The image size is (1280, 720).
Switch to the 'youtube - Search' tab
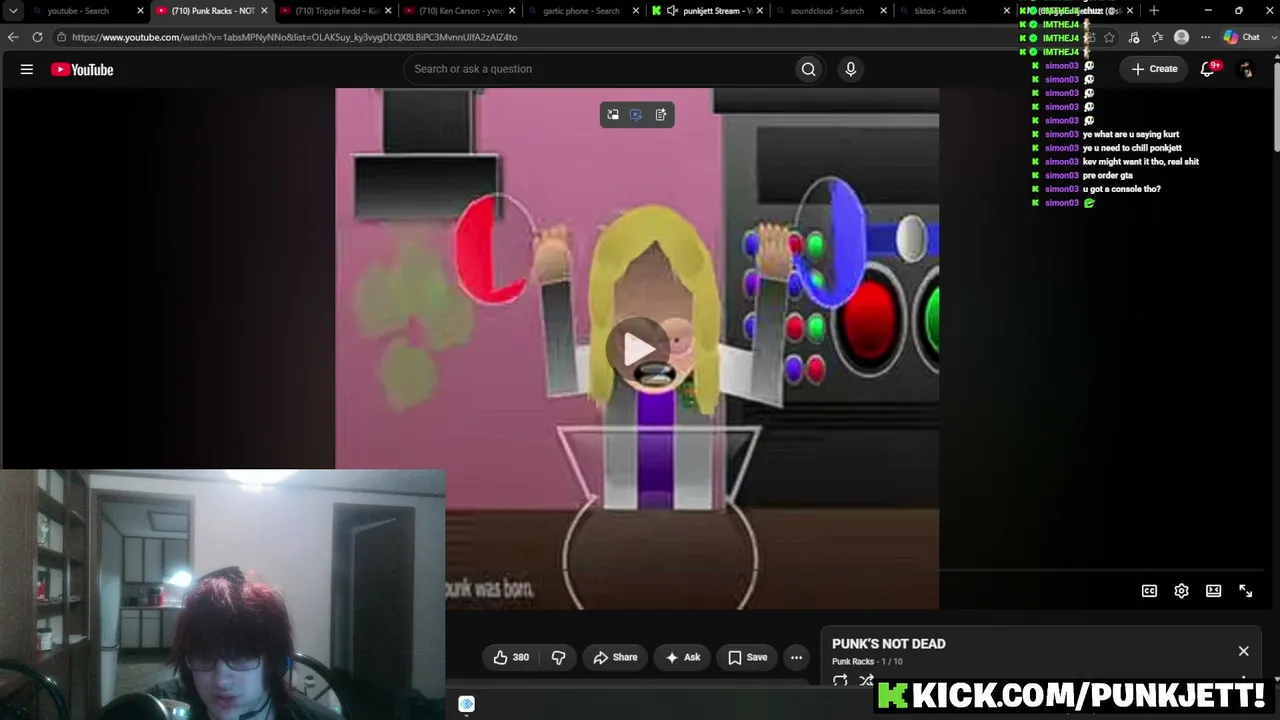click(87, 11)
